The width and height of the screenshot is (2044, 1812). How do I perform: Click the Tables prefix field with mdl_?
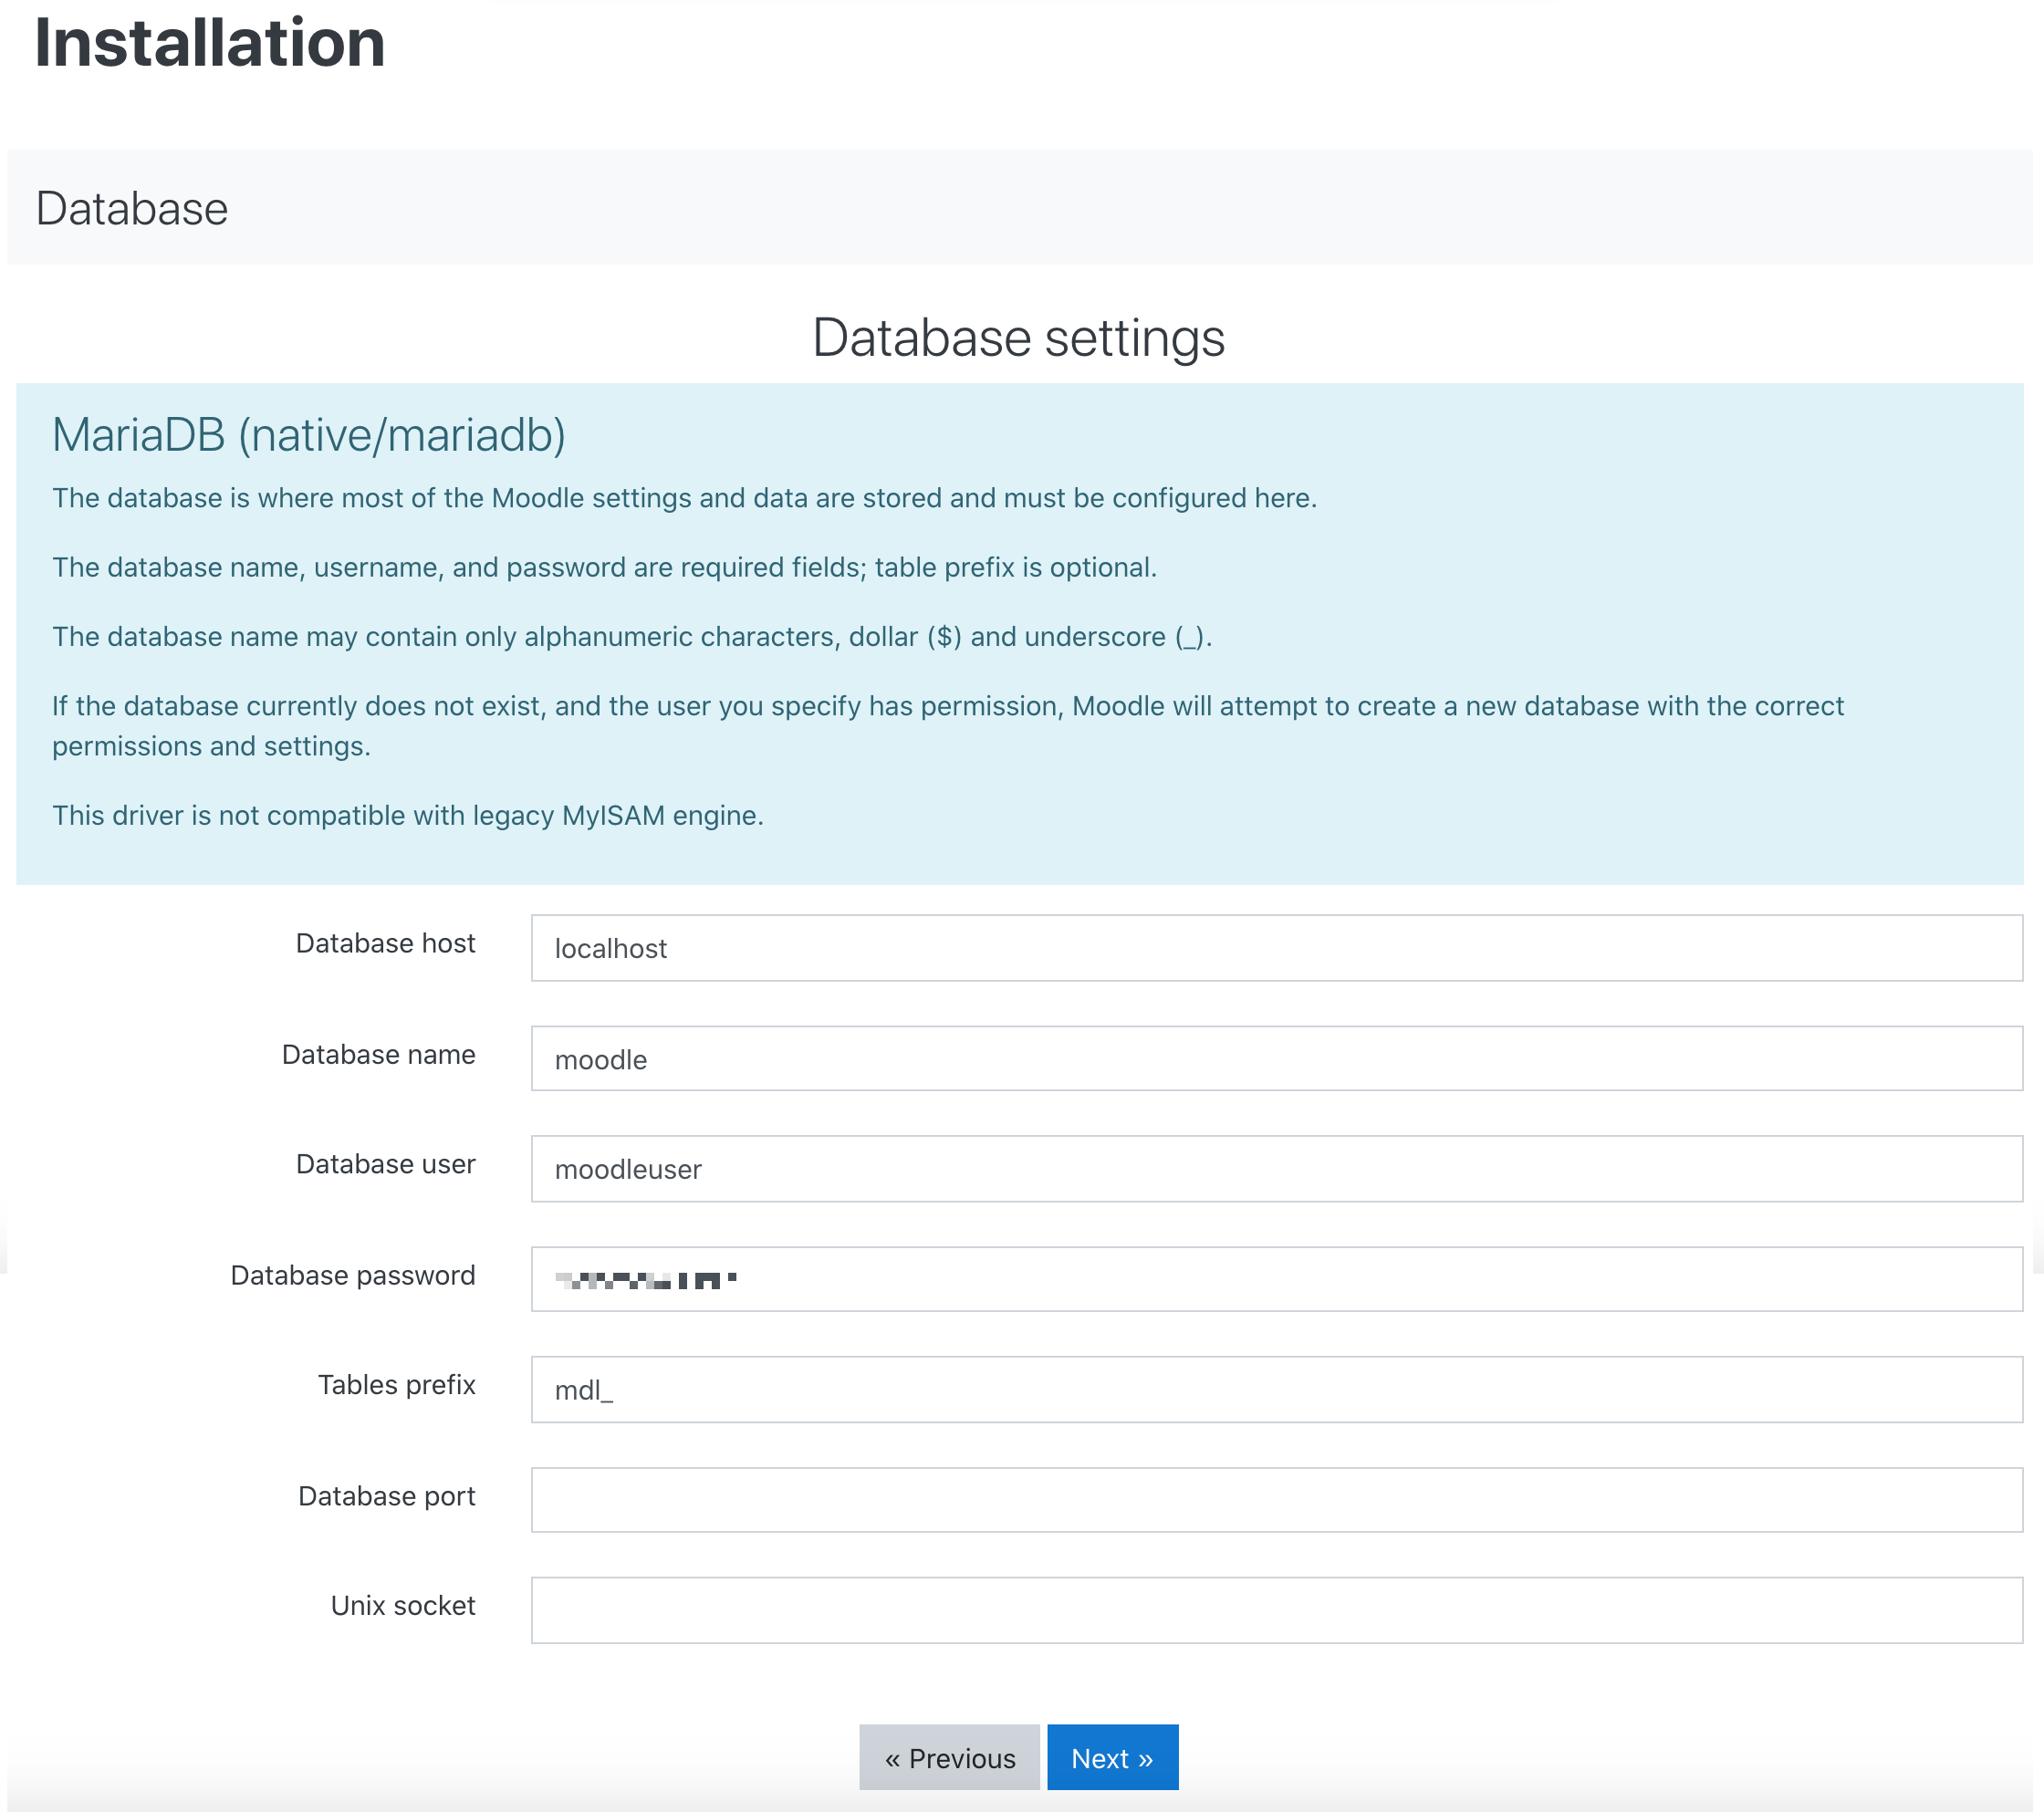click(x=1276, y=1389)
